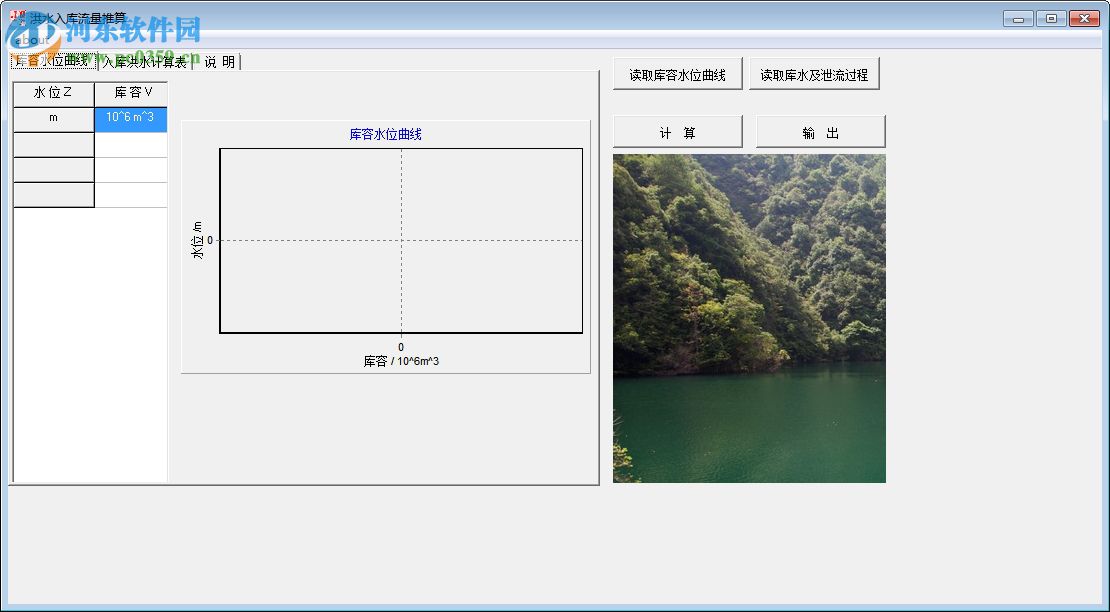Click 读取库容水位曲线 to load curve data
This screenshot has height=612, width=1110.
pos(677,73)
